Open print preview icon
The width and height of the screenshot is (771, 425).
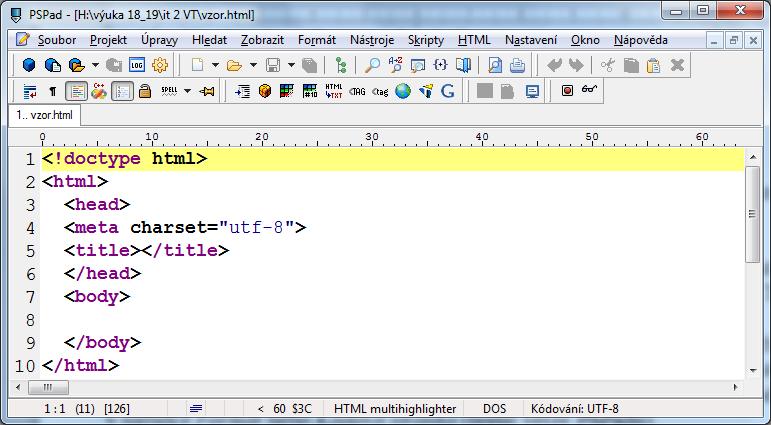pyautogui.click(x=495, y=65)
